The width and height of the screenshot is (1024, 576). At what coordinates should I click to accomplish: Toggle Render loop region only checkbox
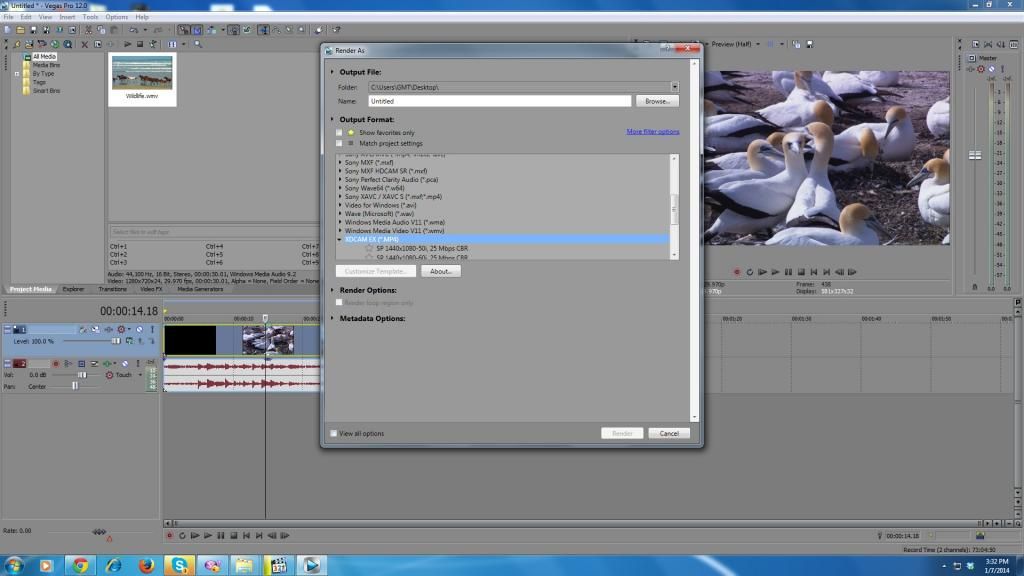tap(339, 302)
